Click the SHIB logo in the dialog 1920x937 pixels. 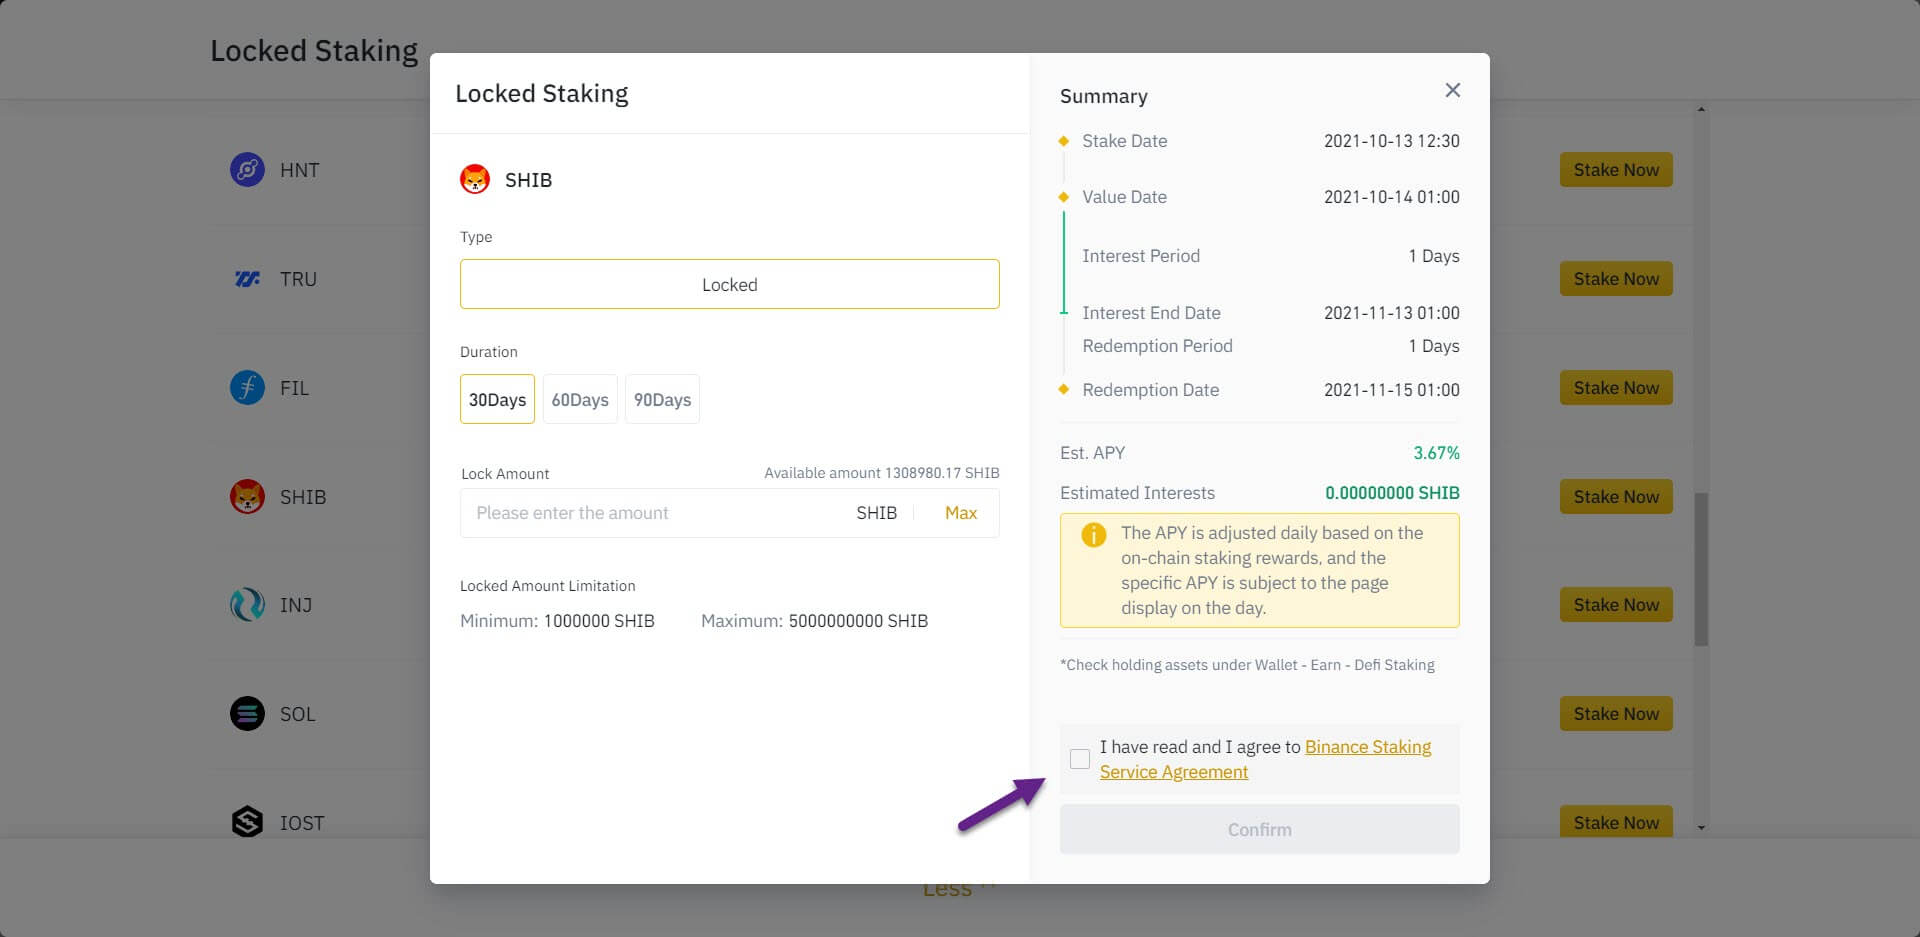[475, 180]
